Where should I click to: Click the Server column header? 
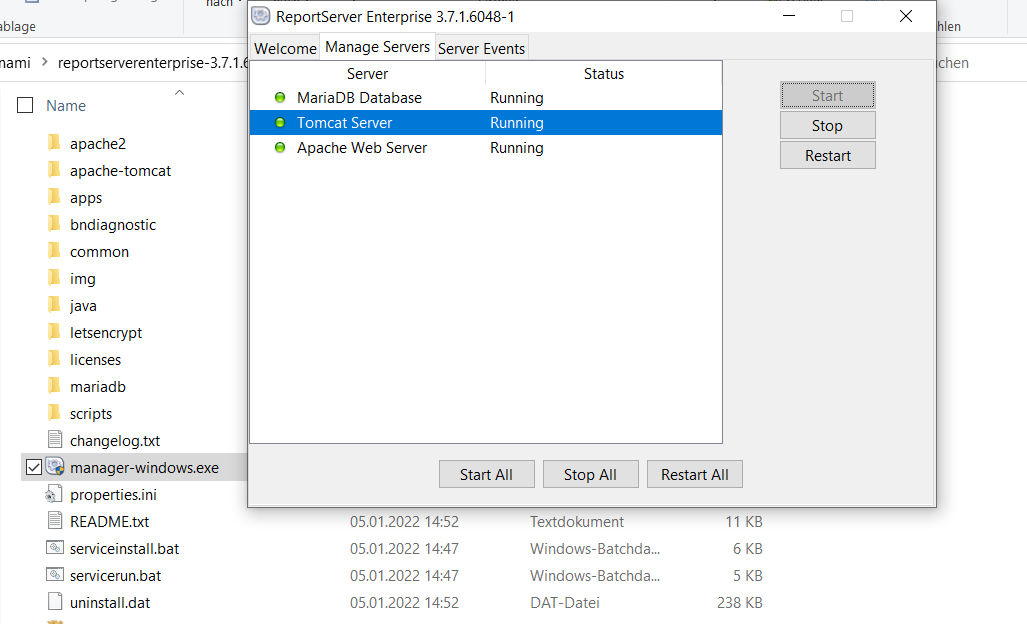367,74
